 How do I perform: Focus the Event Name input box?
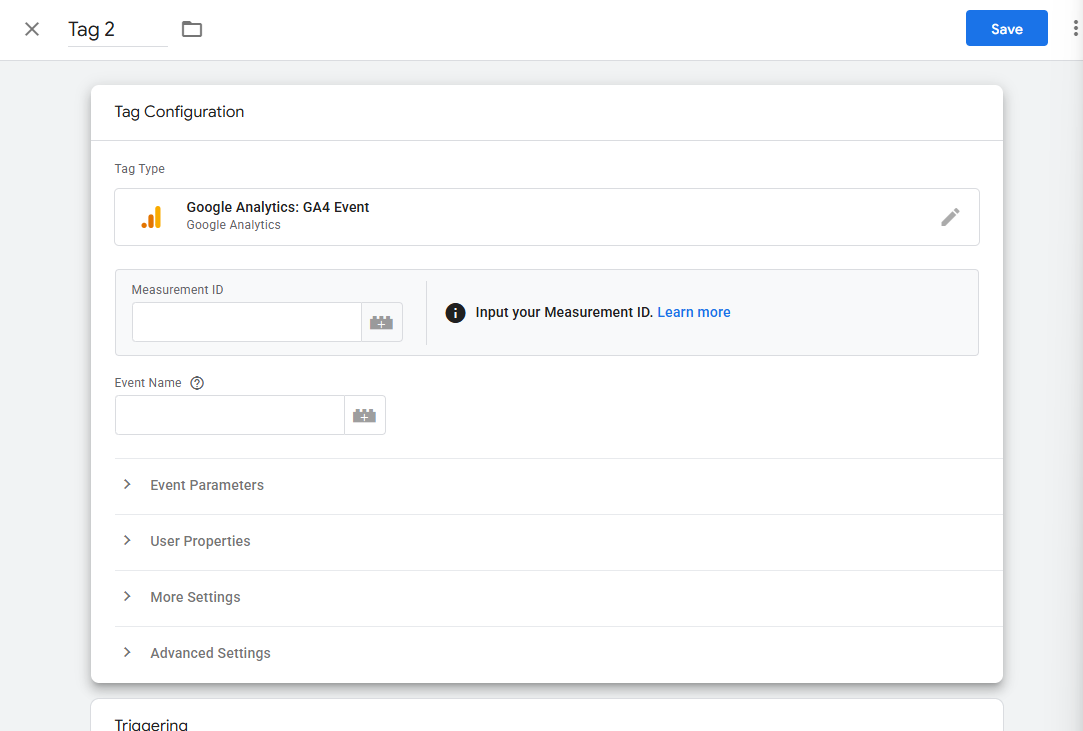(230, 415)
